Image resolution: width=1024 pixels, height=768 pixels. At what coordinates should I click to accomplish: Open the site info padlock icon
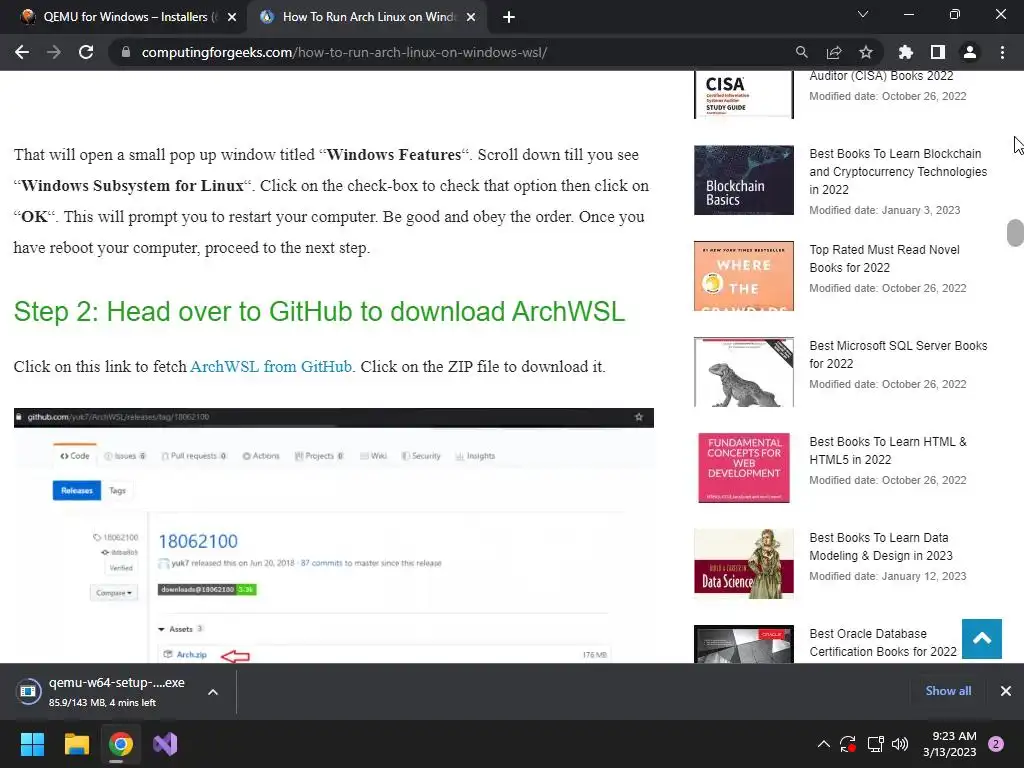click(126, 52)
